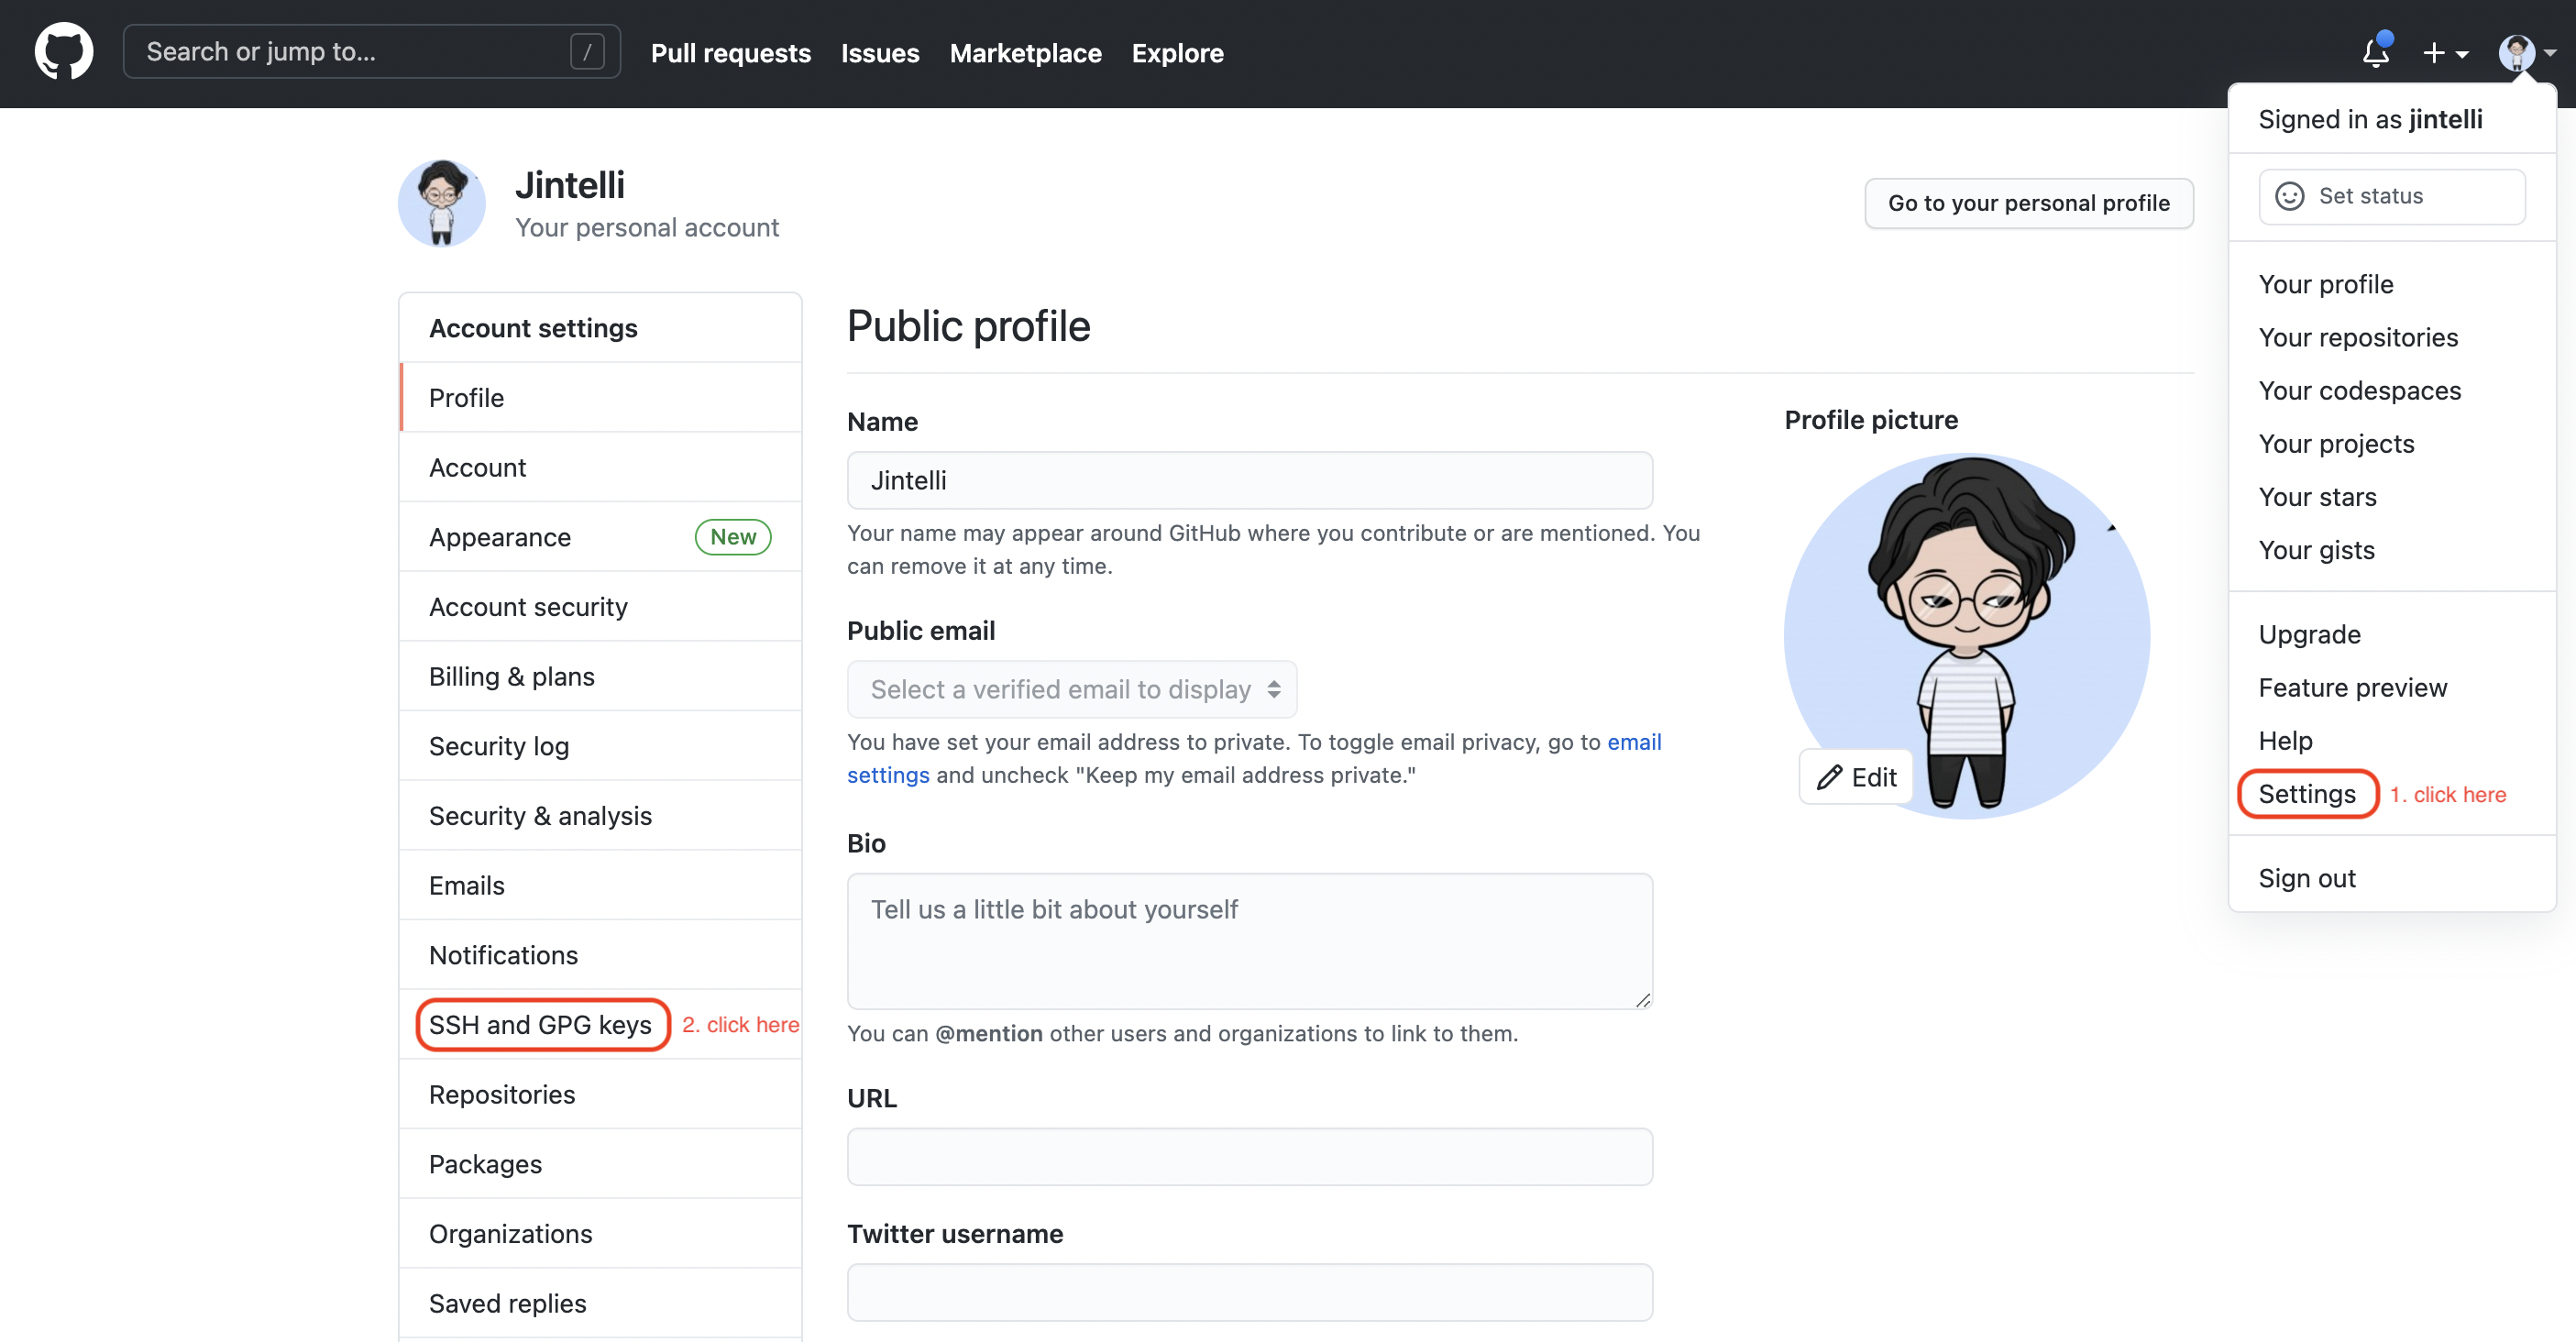
Task: Select SSH and GPG keys in sidebar
Action: click(x=540, y=1024)
